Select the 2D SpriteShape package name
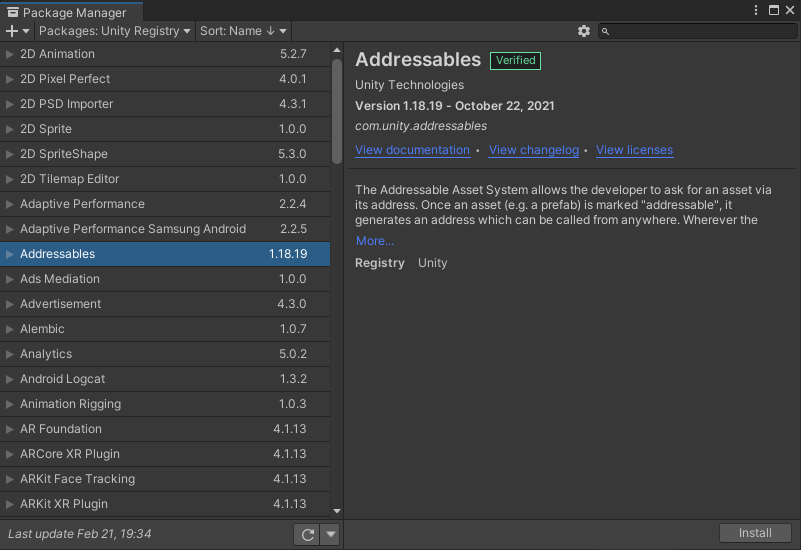Viewport: 801px width, 550px height. pyautogui.click(x=64, y=154)
